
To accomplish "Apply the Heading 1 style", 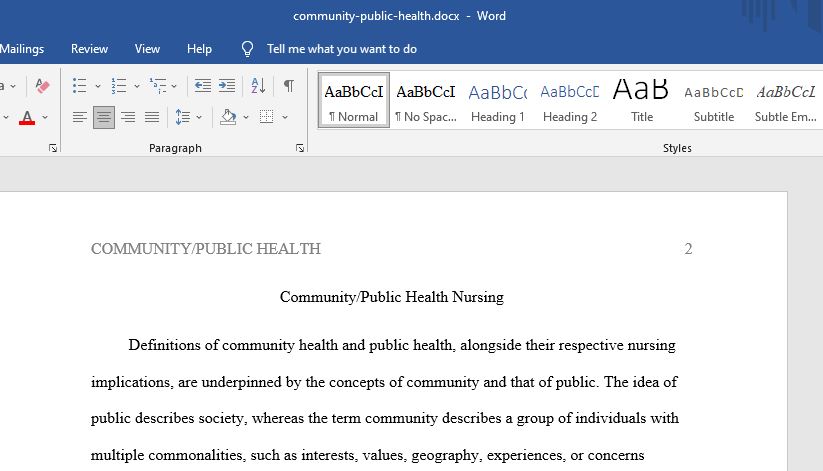I will click(x=498, y=100).
